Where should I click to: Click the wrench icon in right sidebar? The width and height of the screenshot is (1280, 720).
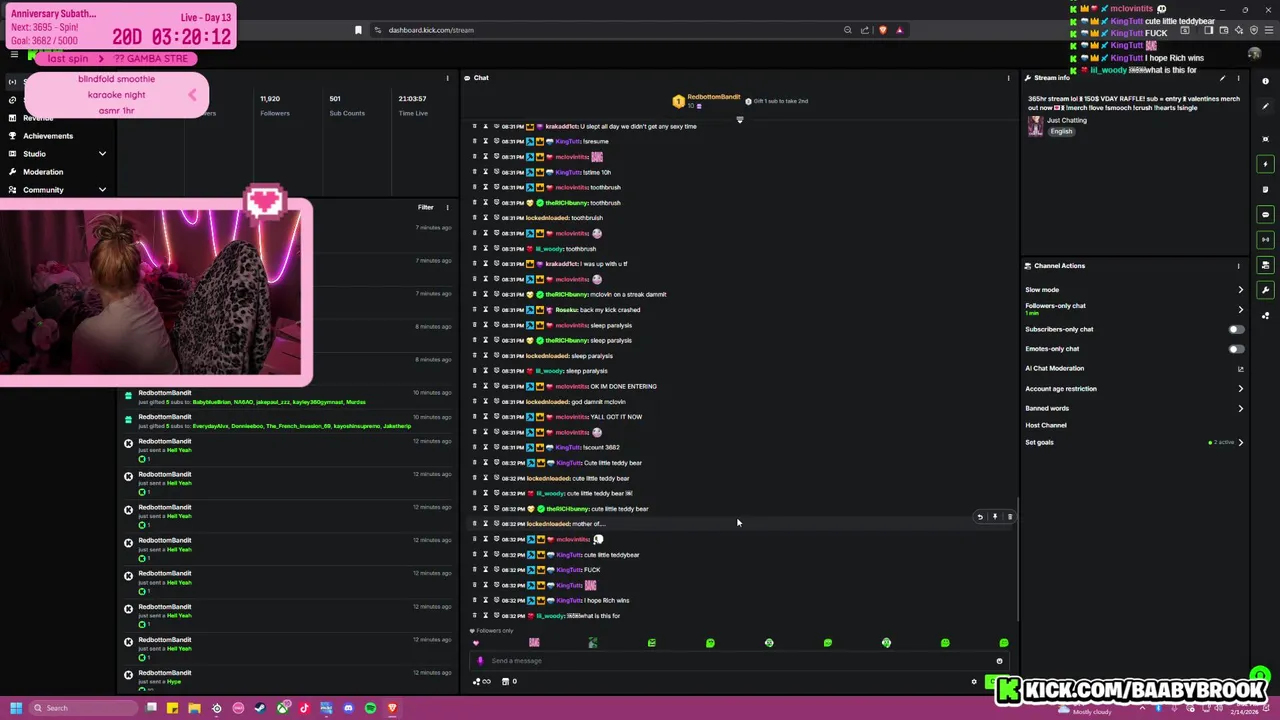(x=1265, y=290)
